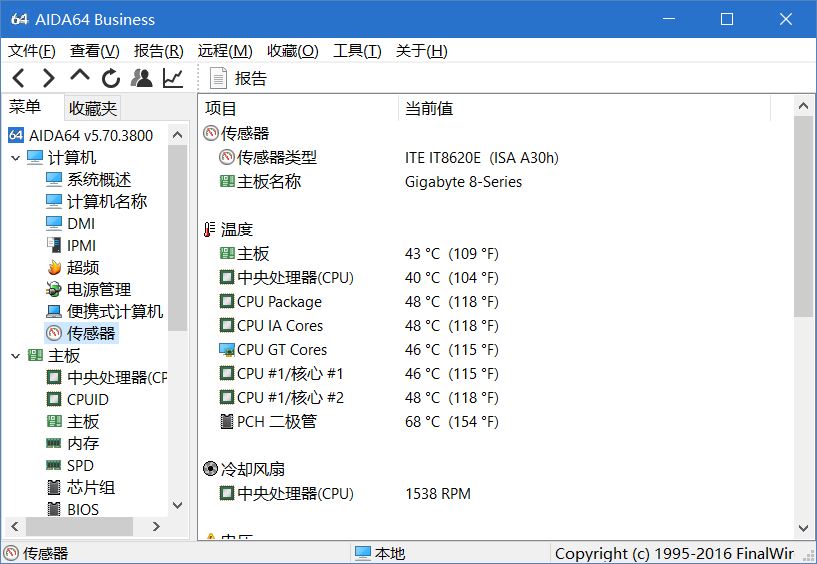
Task: Click the 电源管理 icon in tree
Action: [x=54, y=289]
